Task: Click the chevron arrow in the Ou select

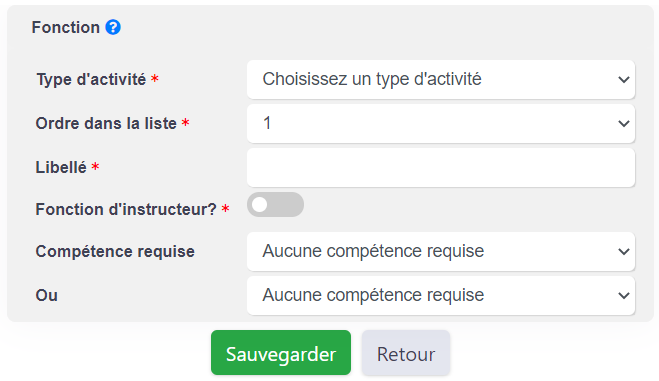Action: coord(624,295)
